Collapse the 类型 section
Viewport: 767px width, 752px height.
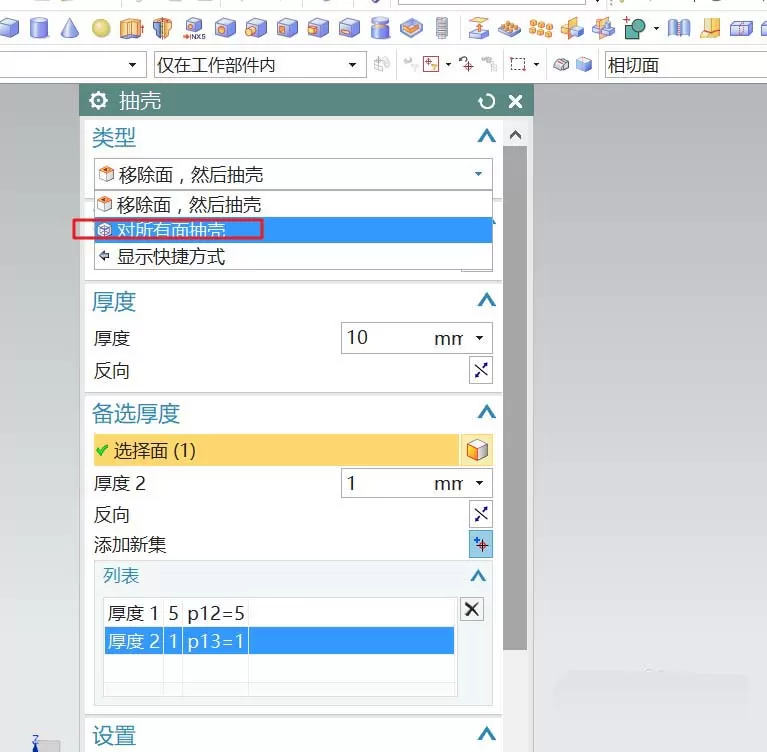486,136
